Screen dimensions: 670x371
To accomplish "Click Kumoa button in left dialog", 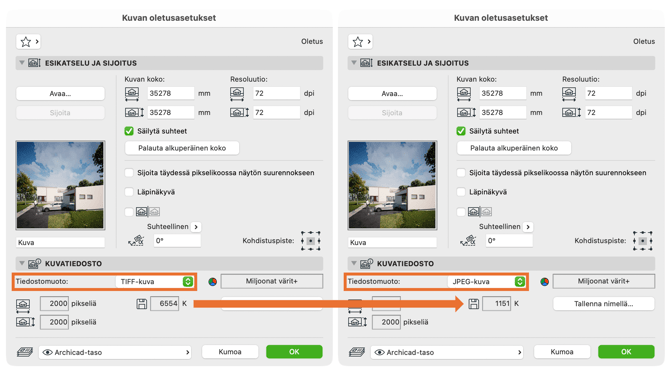I will pyautogui.click(x=230, y=352).
